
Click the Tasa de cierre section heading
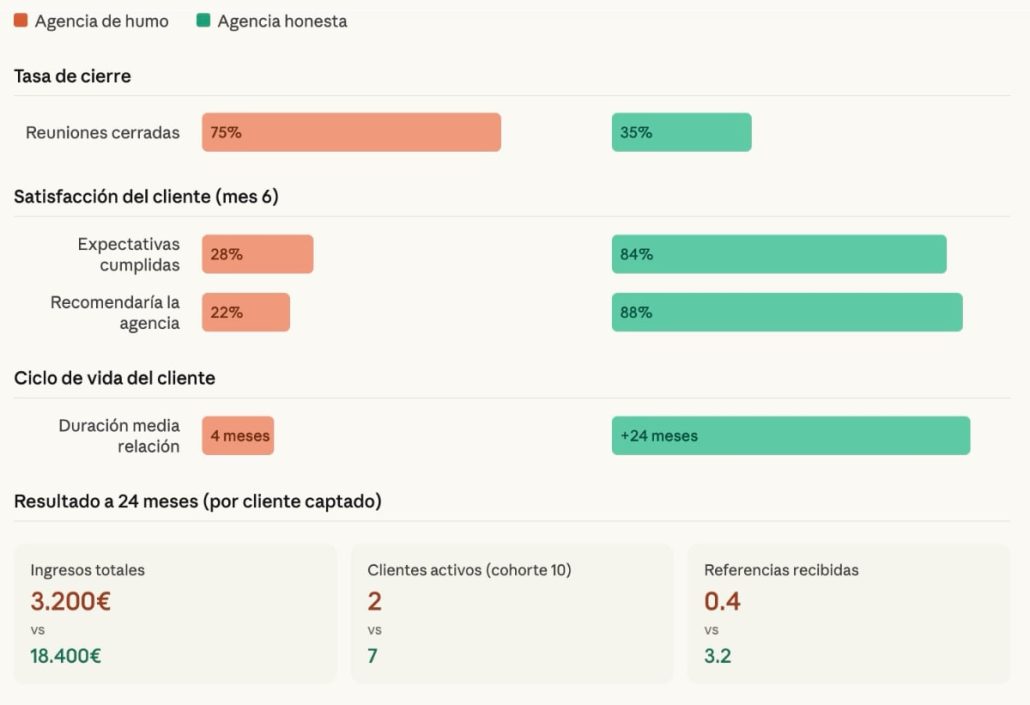coord(72,76)
